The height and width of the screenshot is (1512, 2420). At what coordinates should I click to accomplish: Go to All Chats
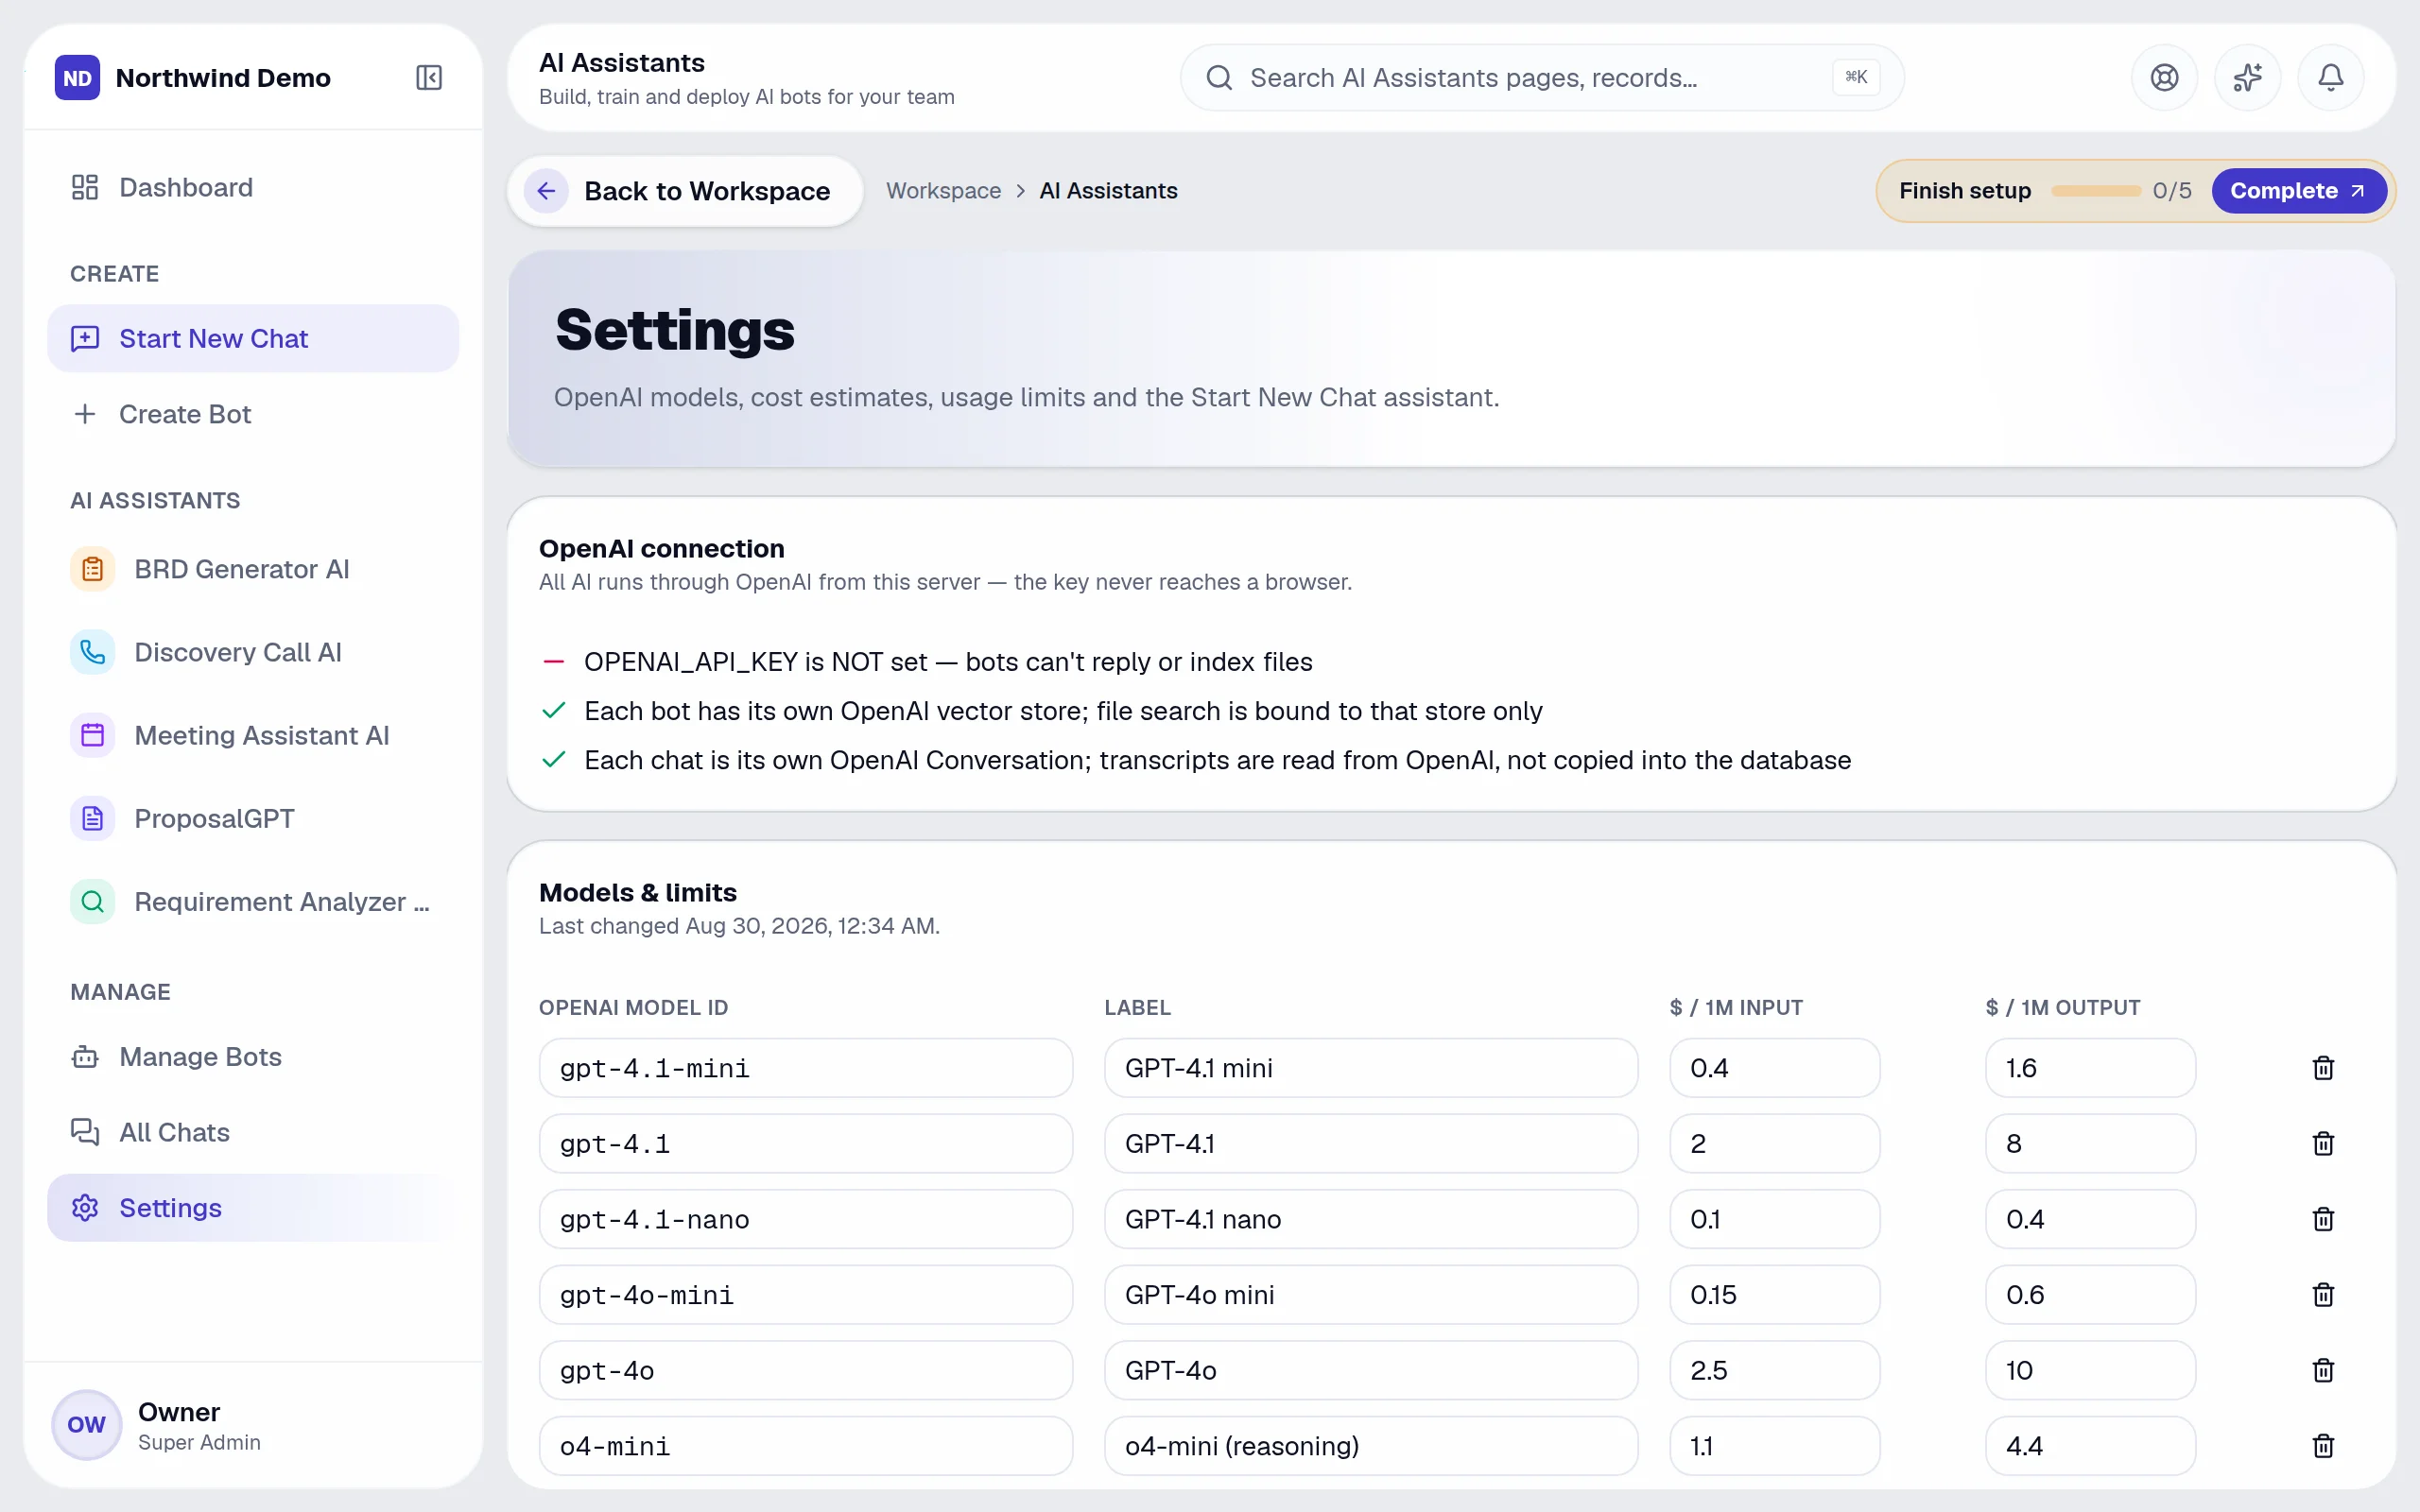253,1132
